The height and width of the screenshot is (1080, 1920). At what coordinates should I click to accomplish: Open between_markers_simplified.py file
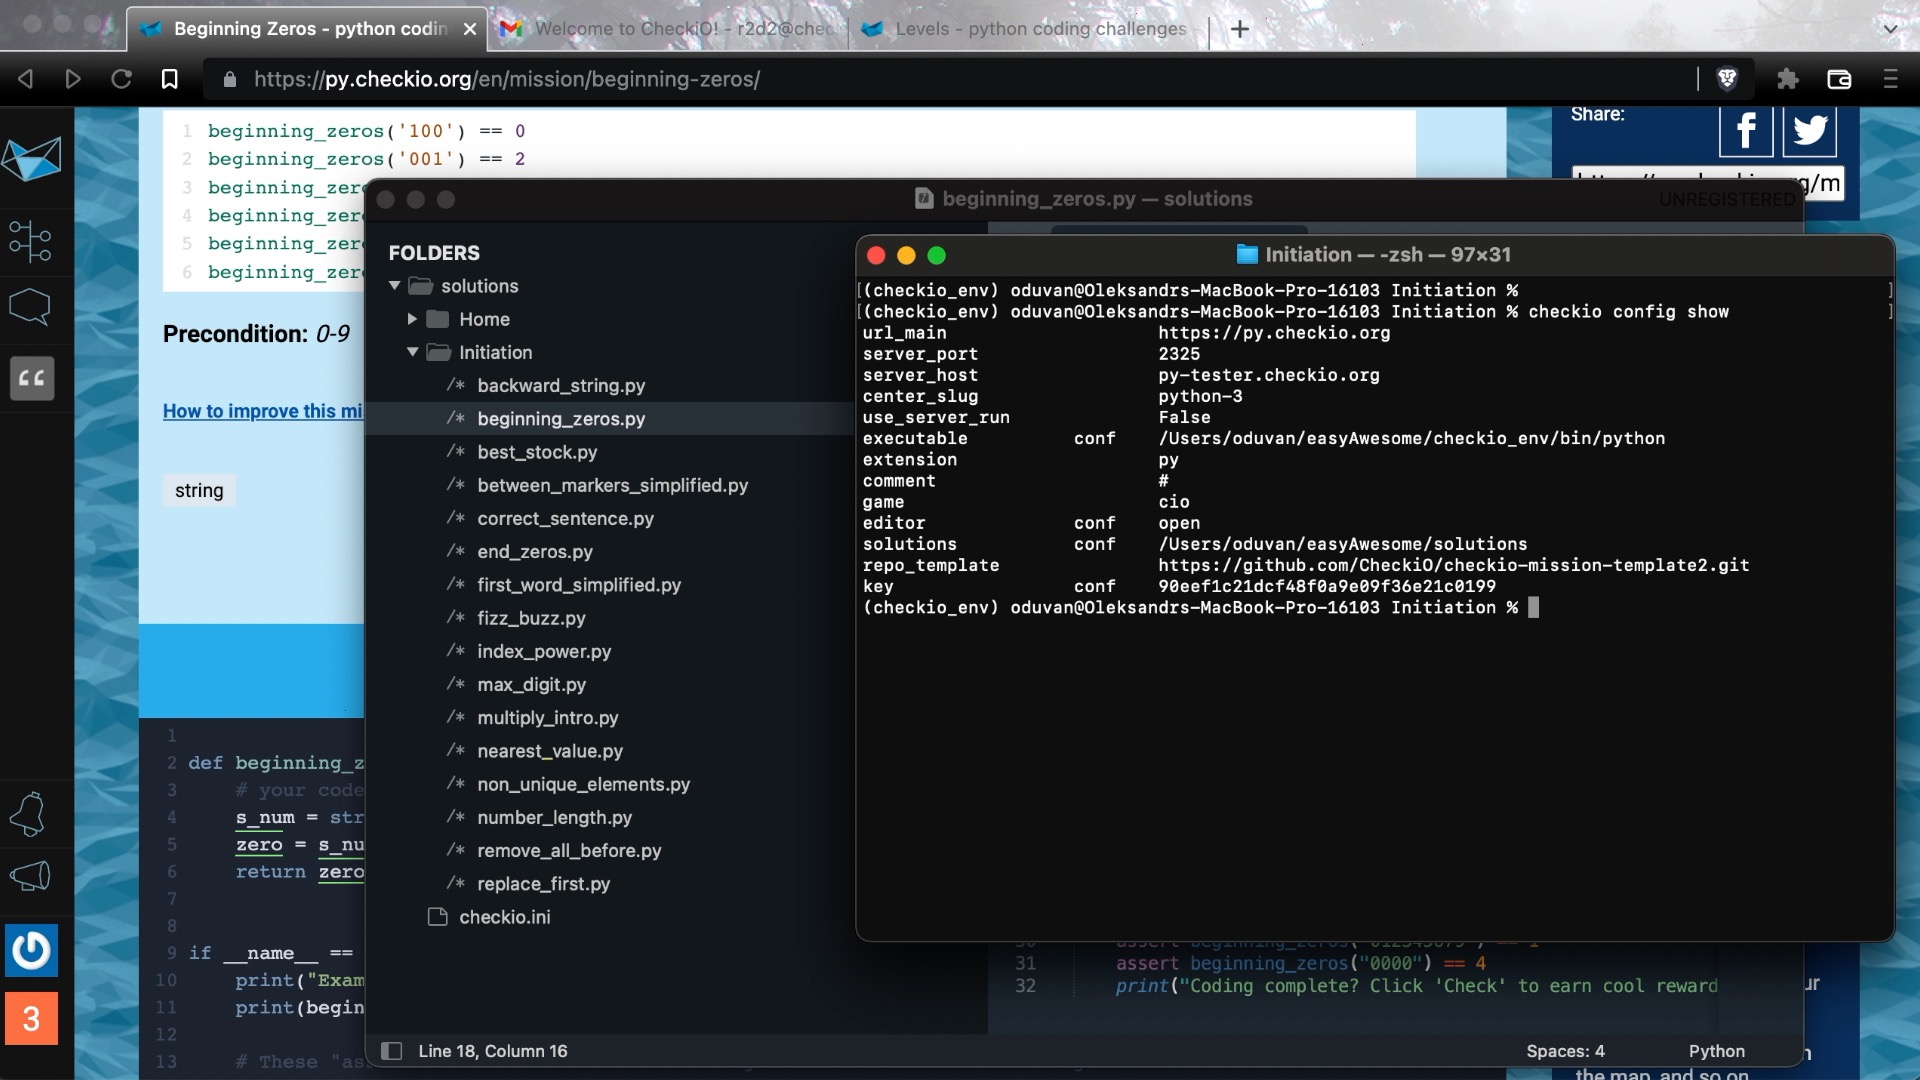(612, 485)
